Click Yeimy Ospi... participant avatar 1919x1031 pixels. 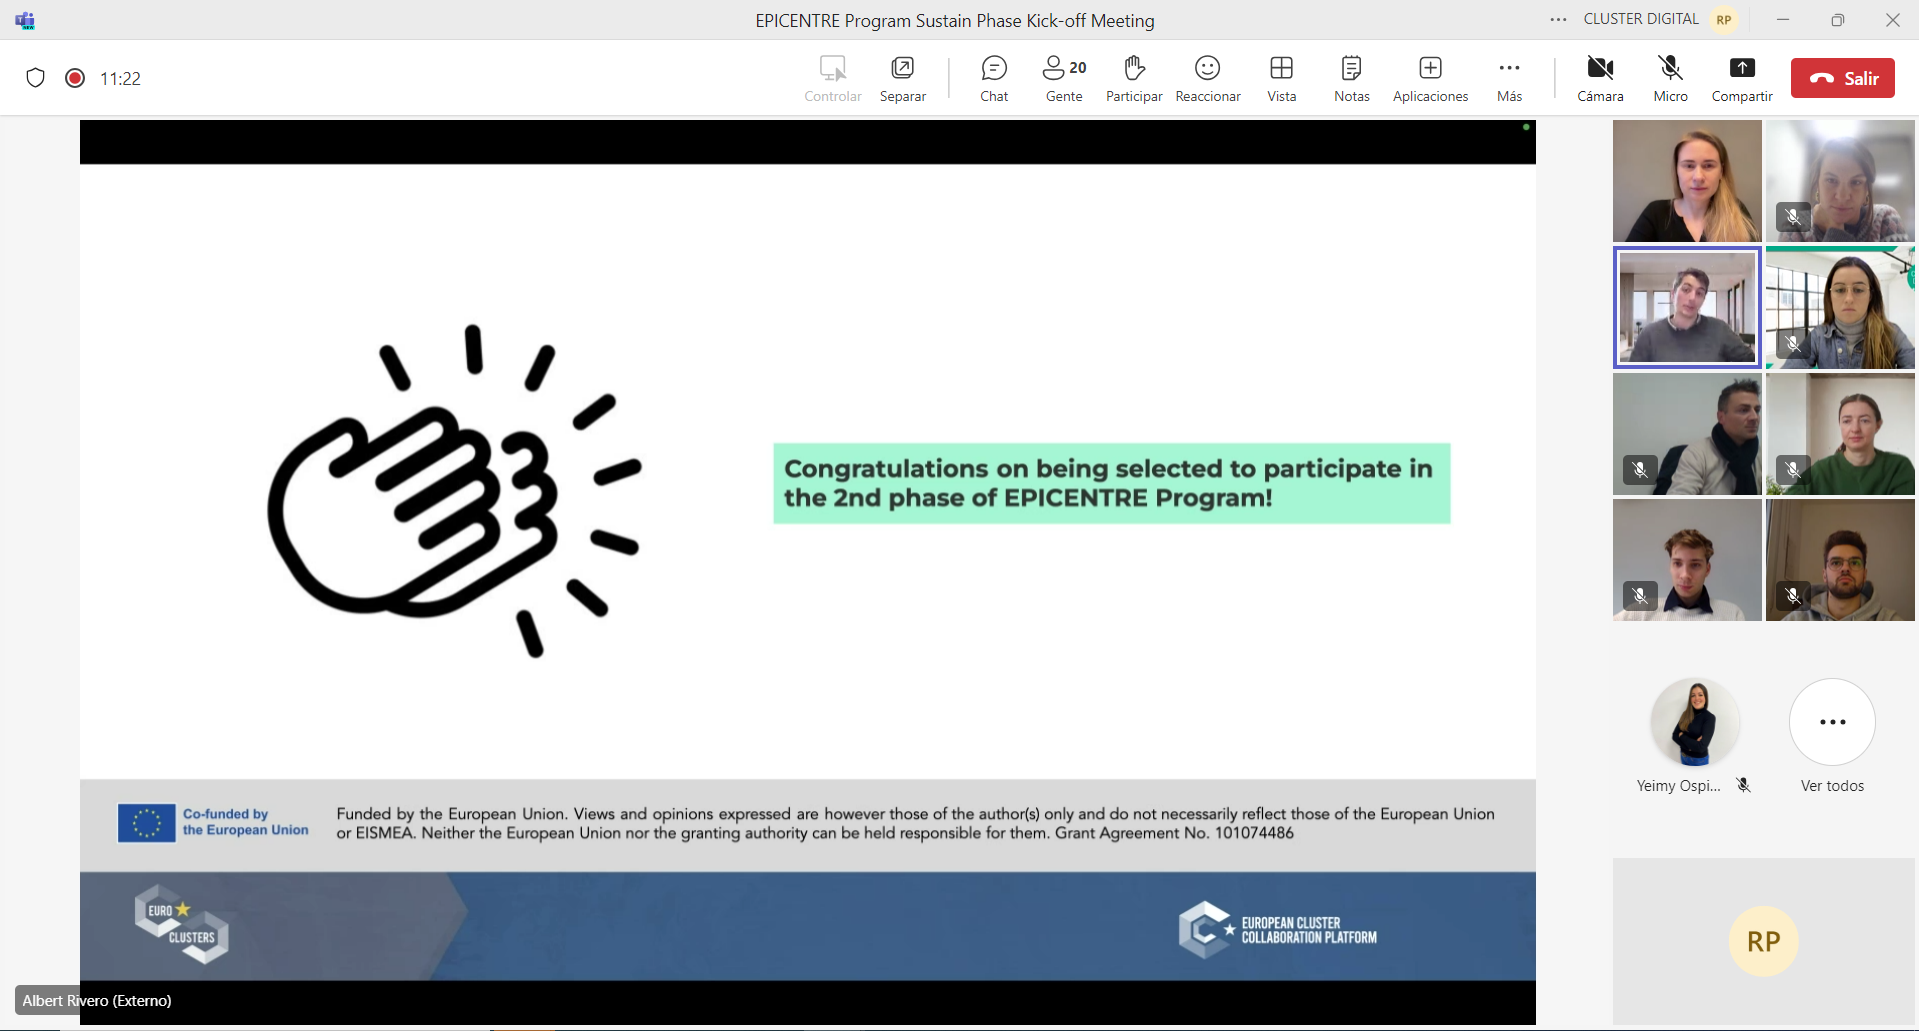[x=1695, y=723]
